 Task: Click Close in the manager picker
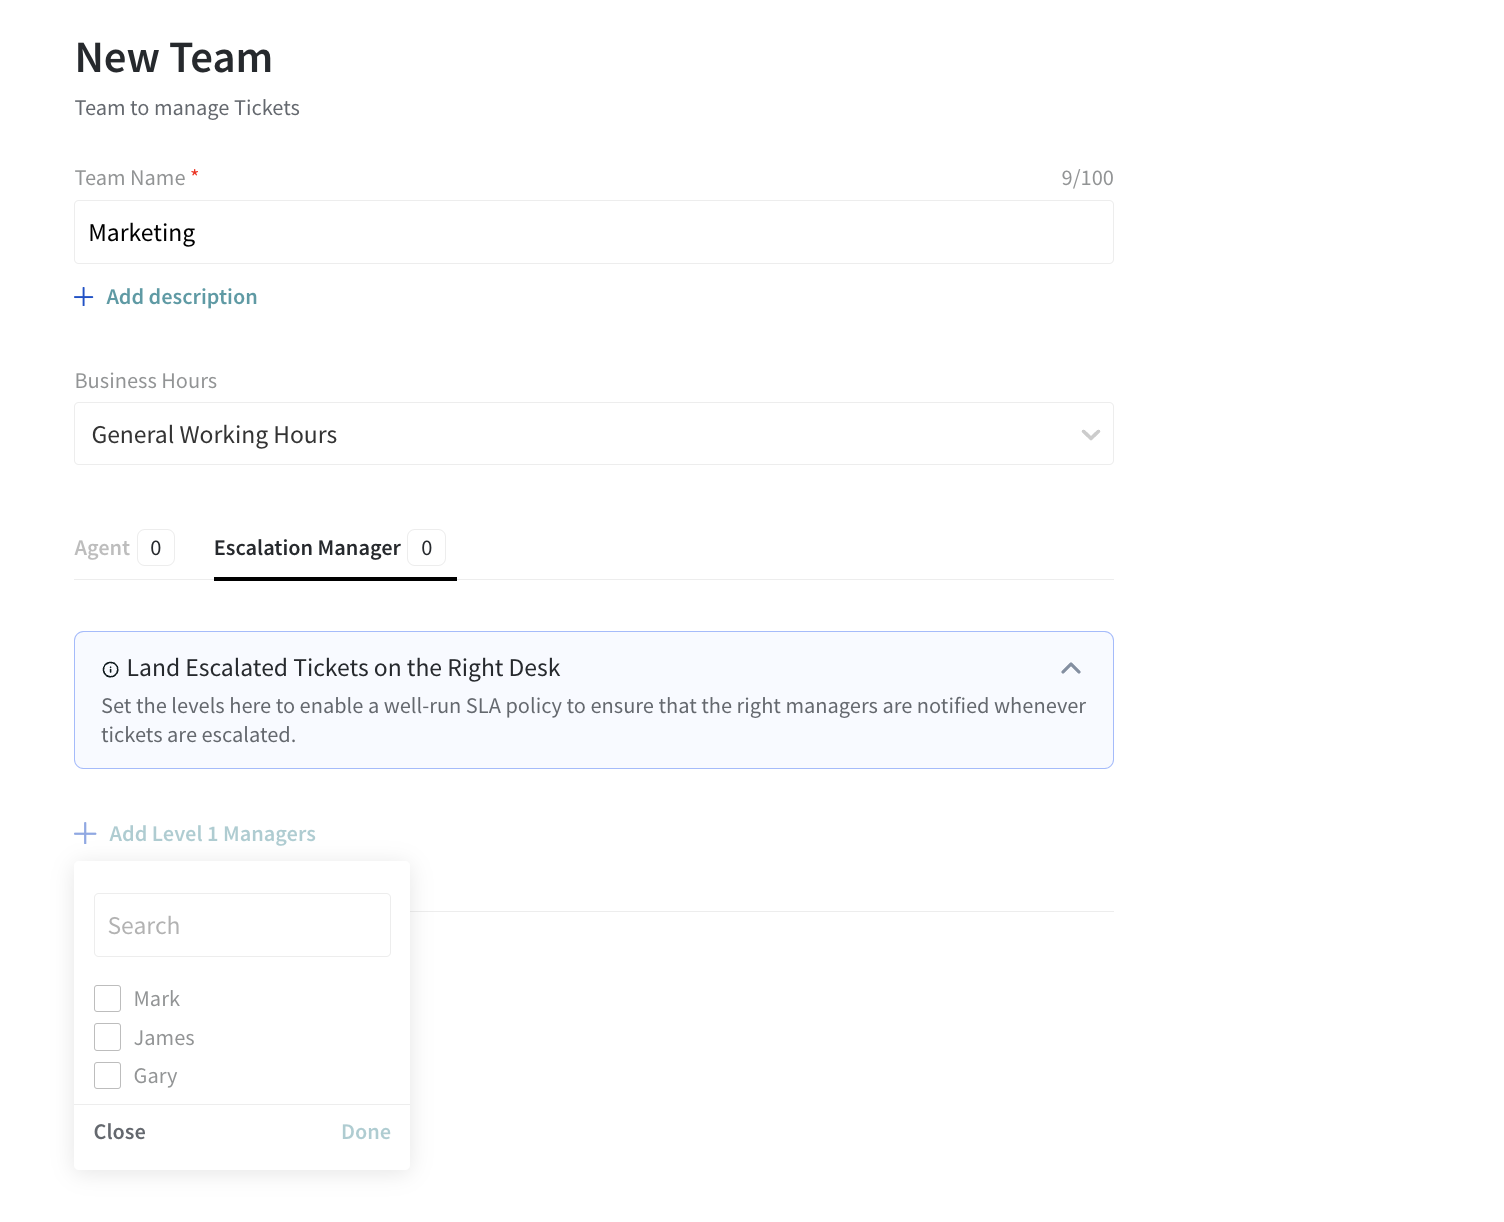click(120, 1132)
